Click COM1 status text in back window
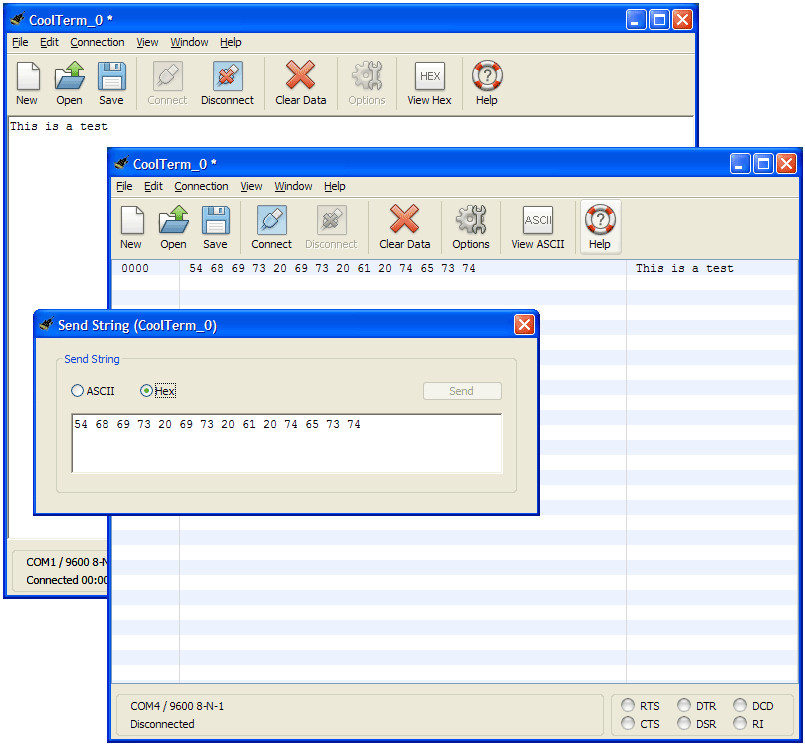The width and height of the screenshot is (805, 745). click(x=67, y=562)
